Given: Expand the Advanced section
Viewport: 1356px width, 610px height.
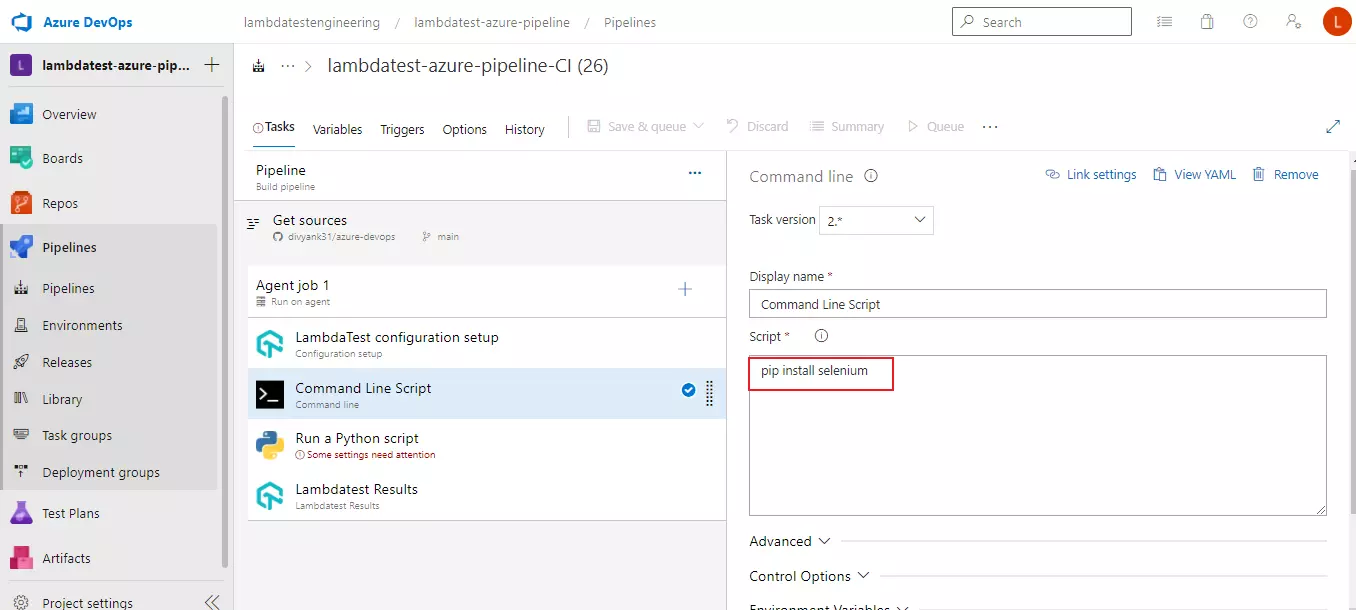Looking at the screenshot, I should pos(790,541).
